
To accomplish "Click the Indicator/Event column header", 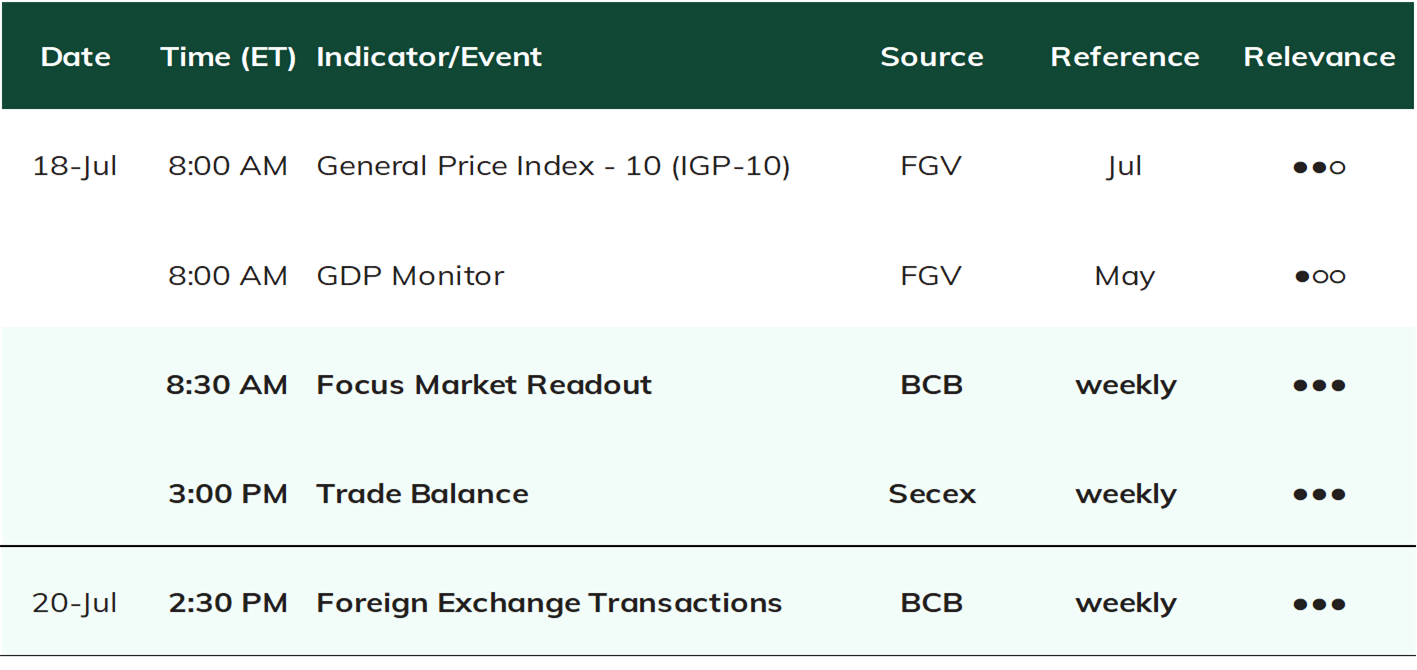I will 429,57.
